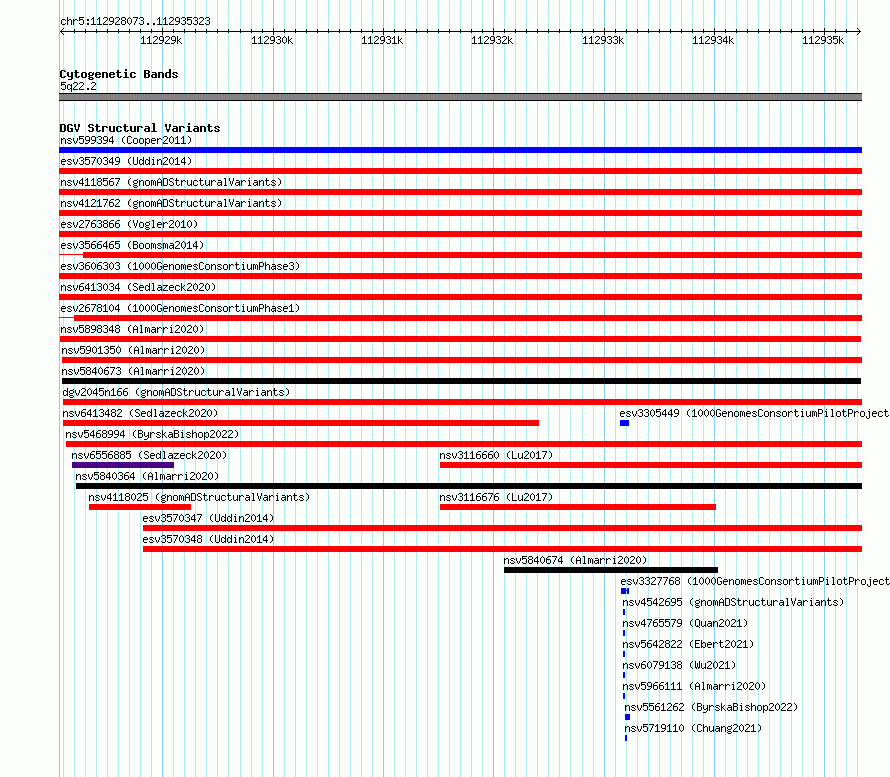Image resolution: width=890 pixels, height=777 pixels.
Task: Open esv3327768 (1000GenomesConsortiumPilotProject) label
Action: click(755, 581)
